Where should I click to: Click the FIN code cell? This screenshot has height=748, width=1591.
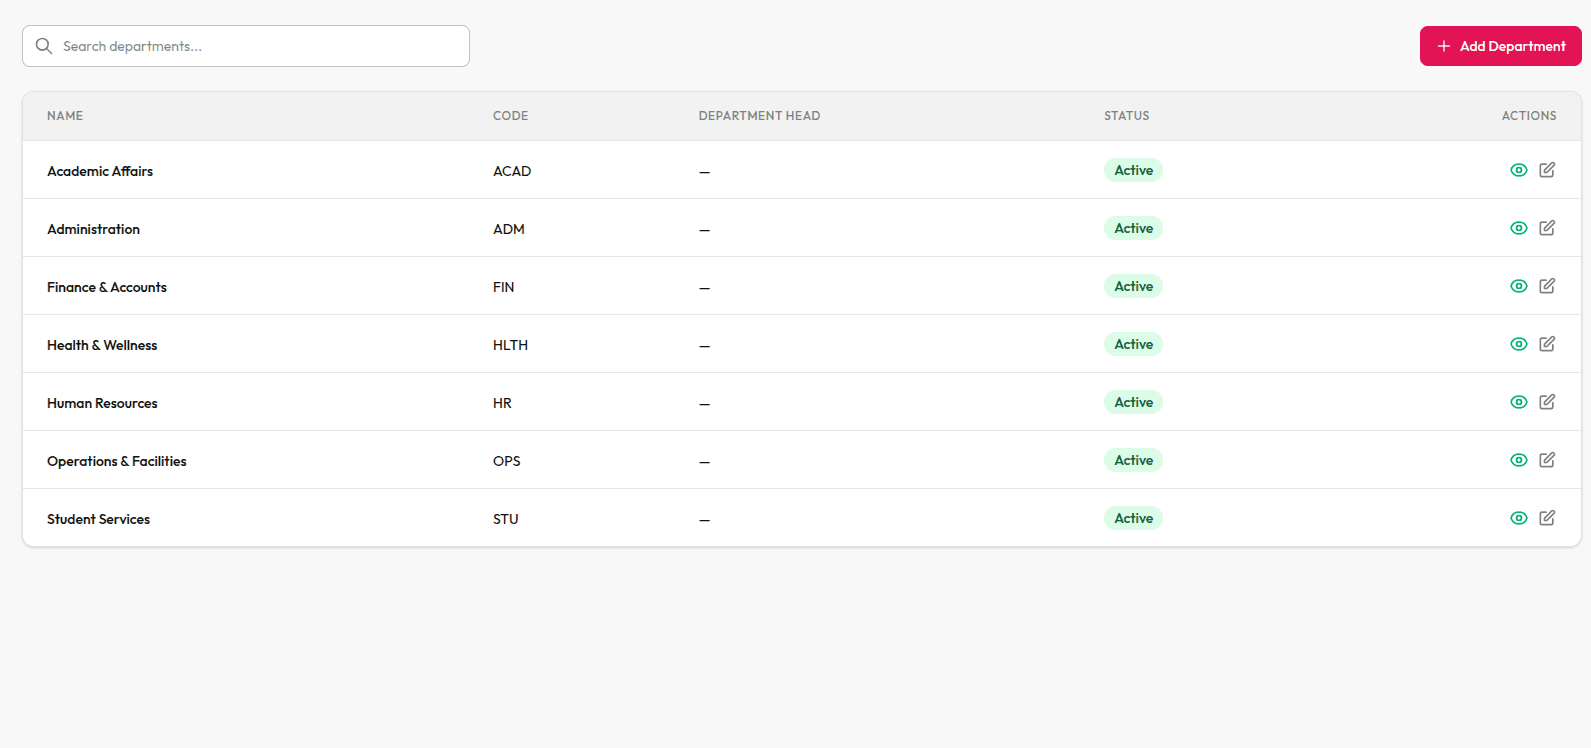[504, 287]
